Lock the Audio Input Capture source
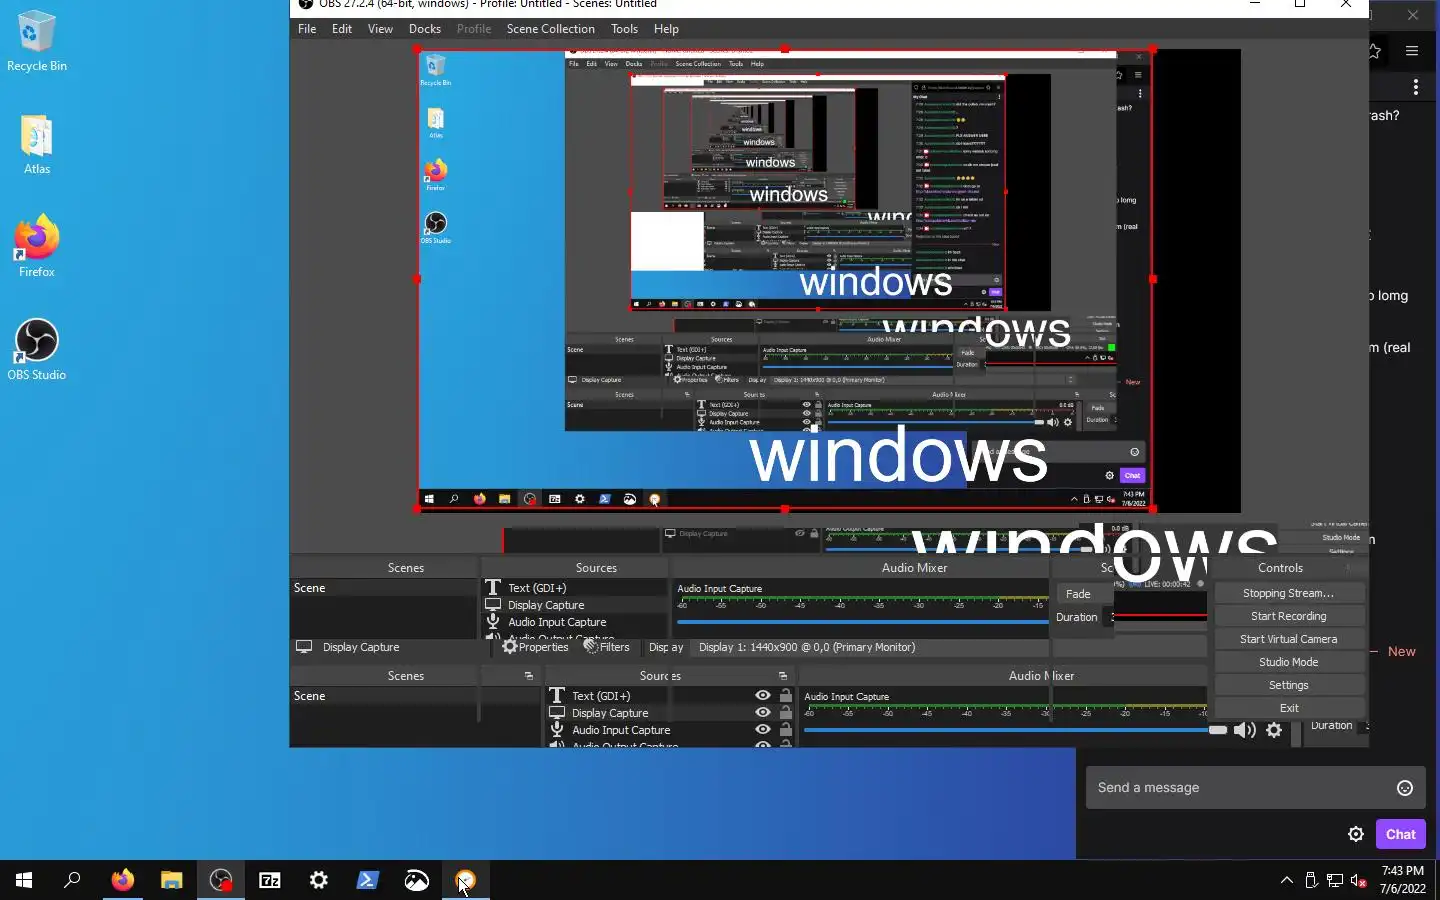Image resolution: width=1440 pixels, height=900 pixels. pyautogui.click(x=786, y=730)
